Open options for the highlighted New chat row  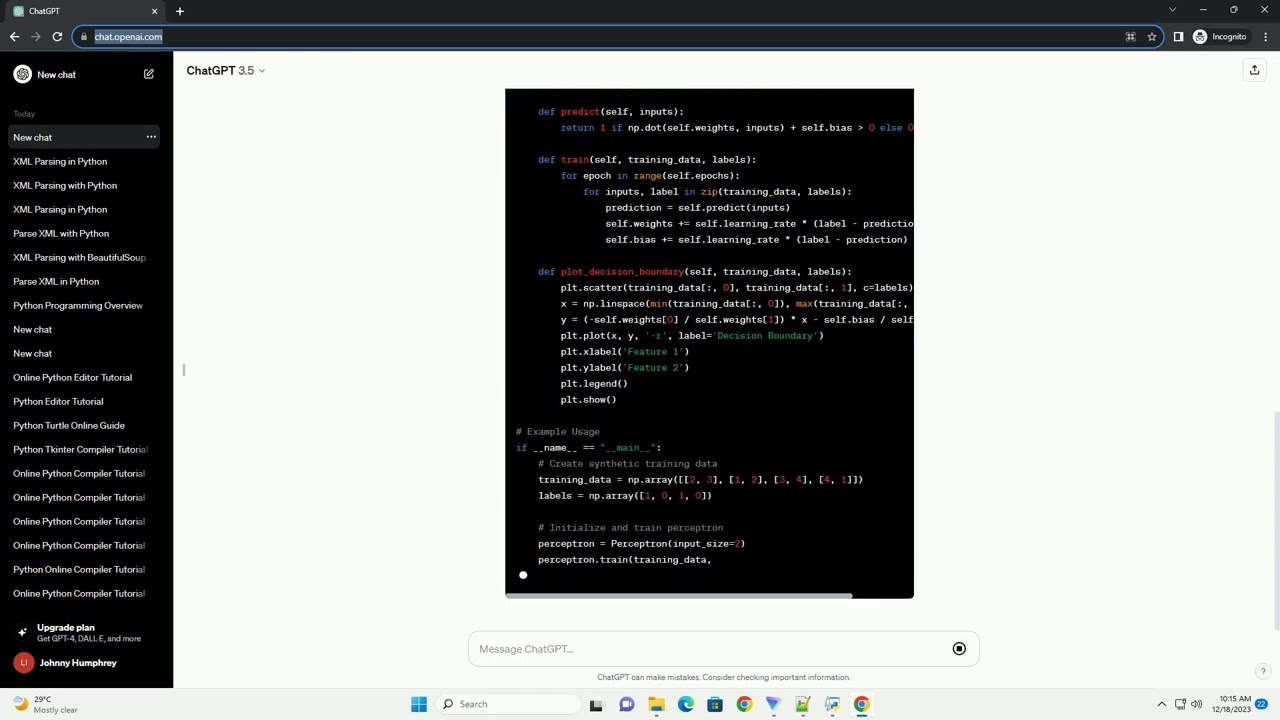151,137
